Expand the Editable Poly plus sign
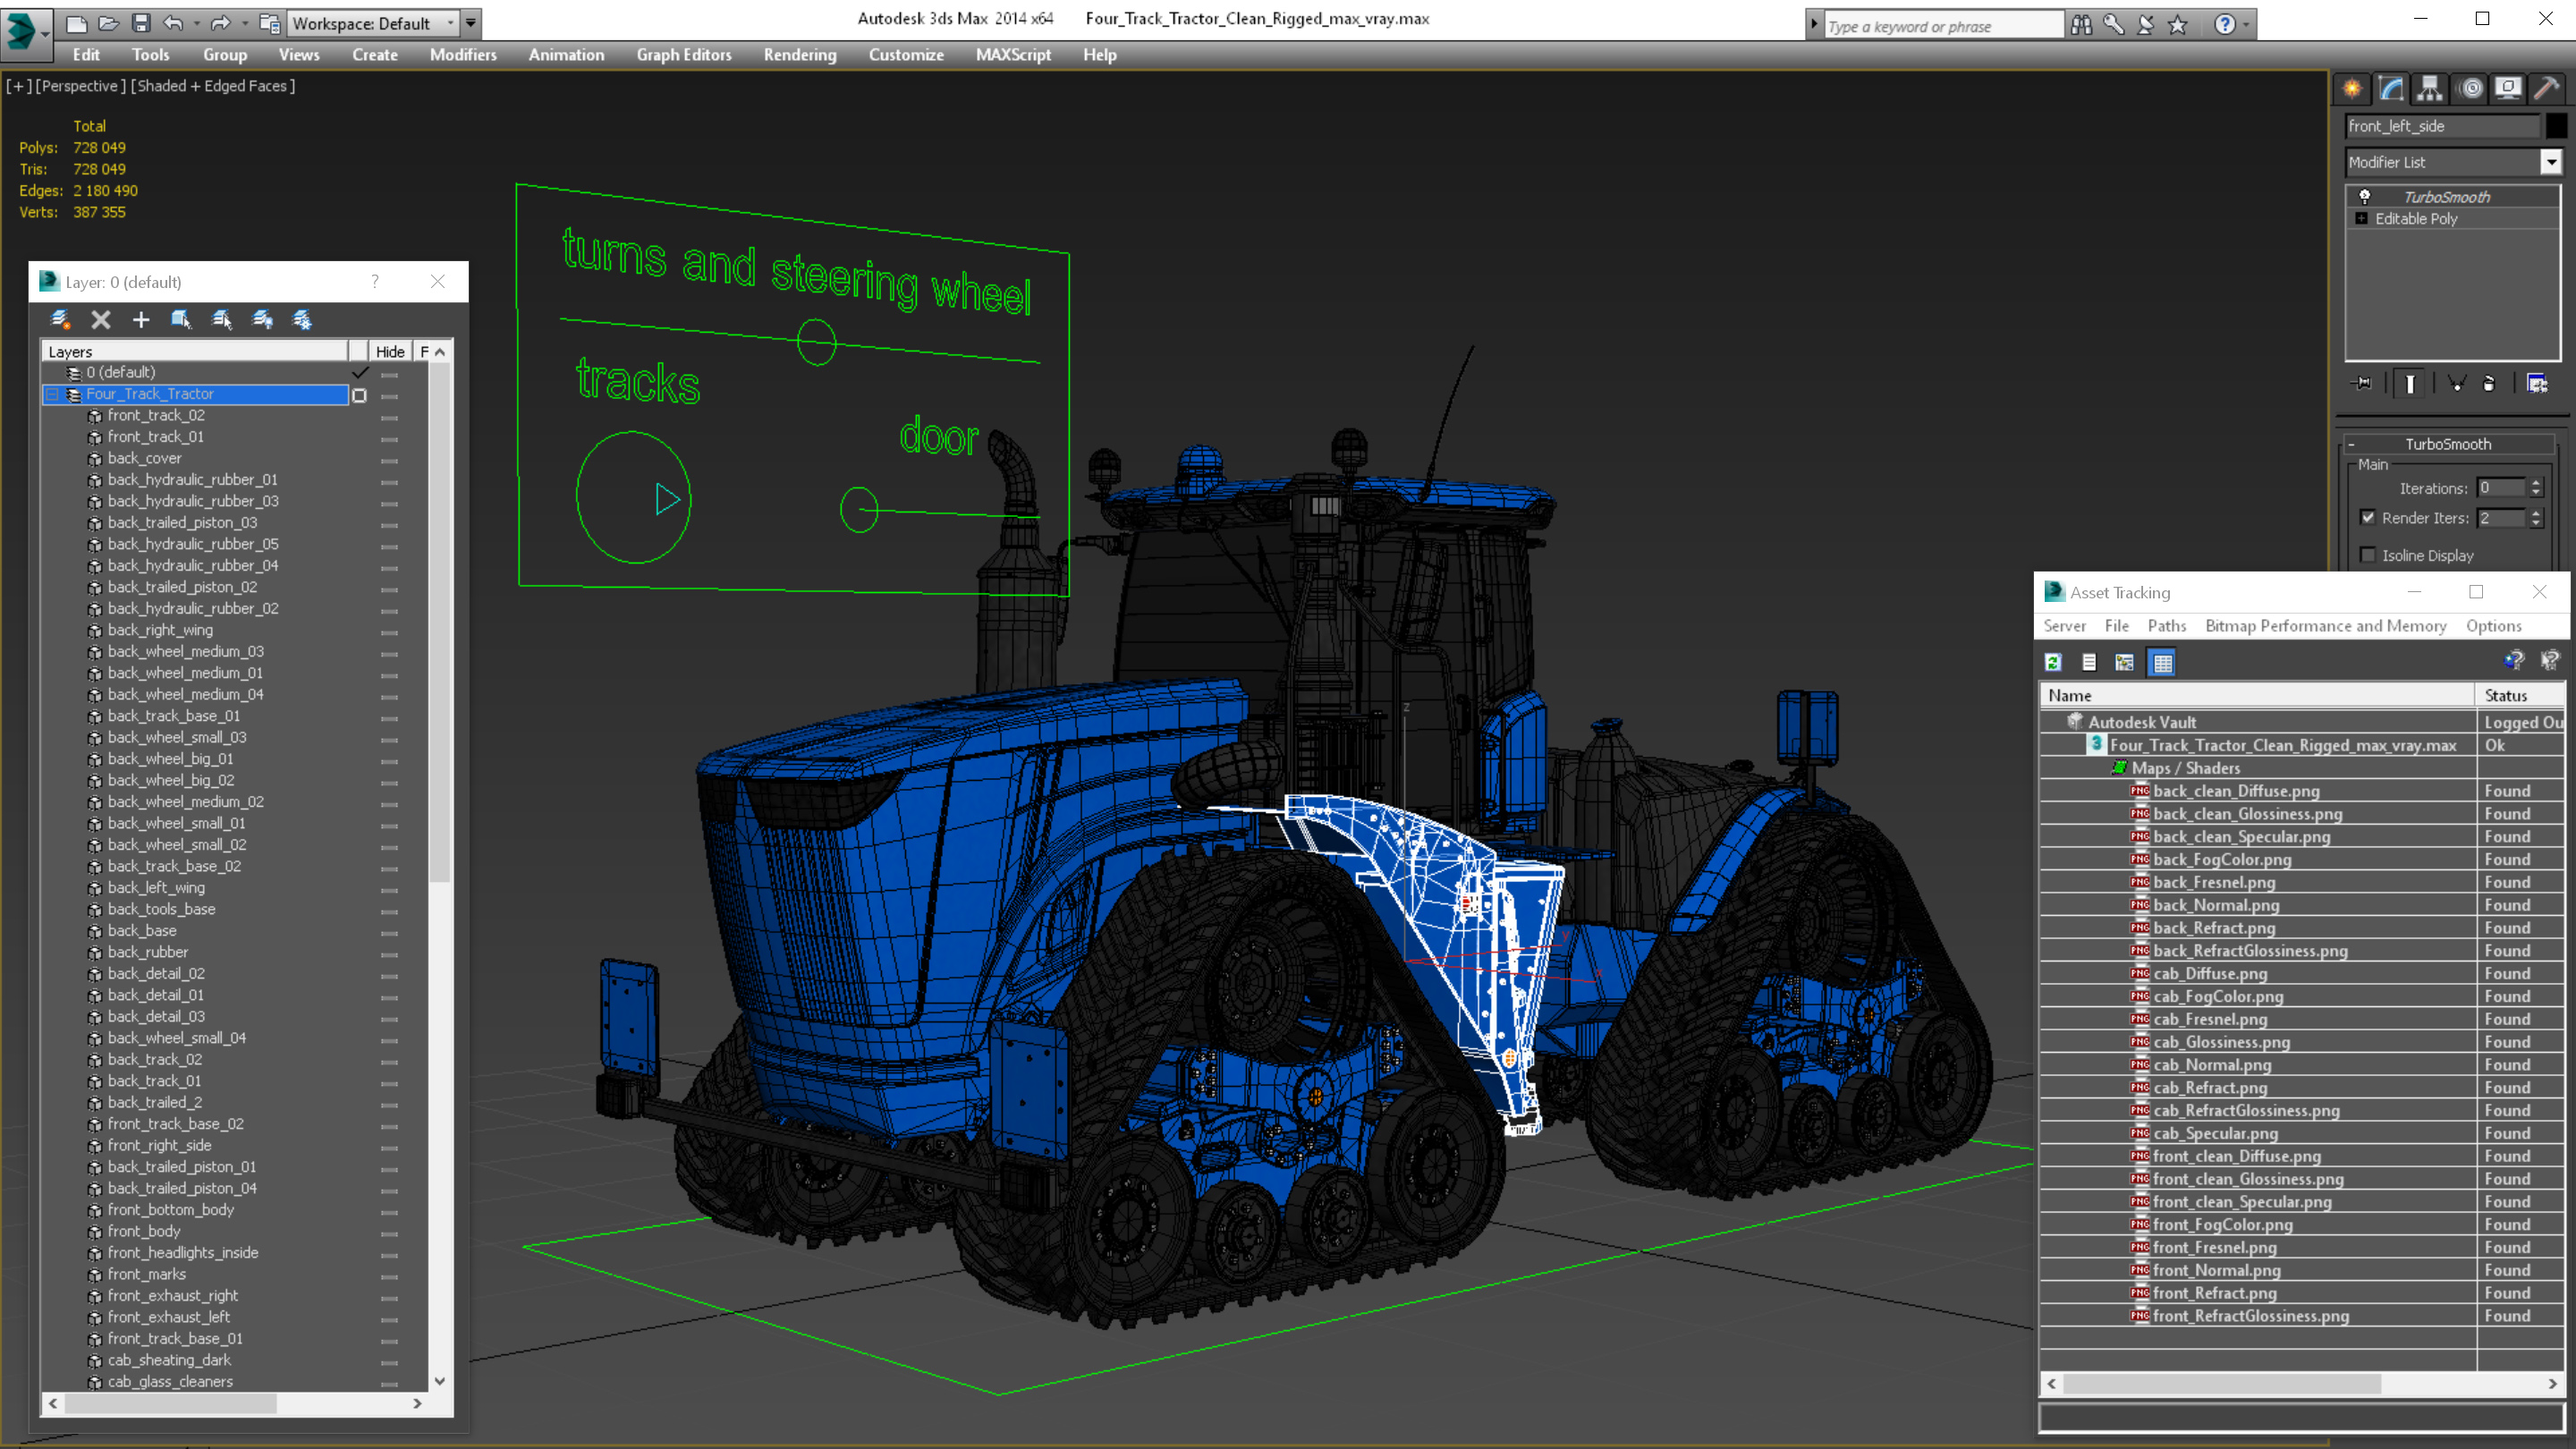 [2362, 218]
